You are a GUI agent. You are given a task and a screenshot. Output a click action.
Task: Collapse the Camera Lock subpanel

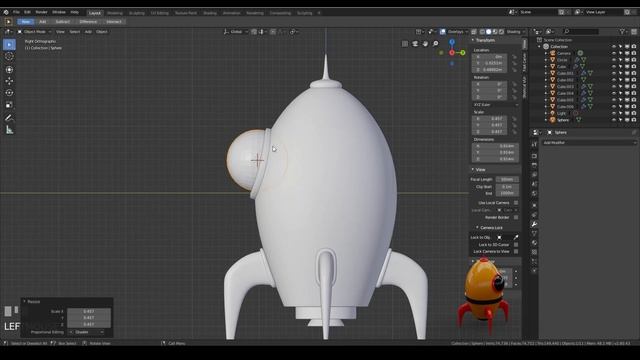[x=477, y=227]
